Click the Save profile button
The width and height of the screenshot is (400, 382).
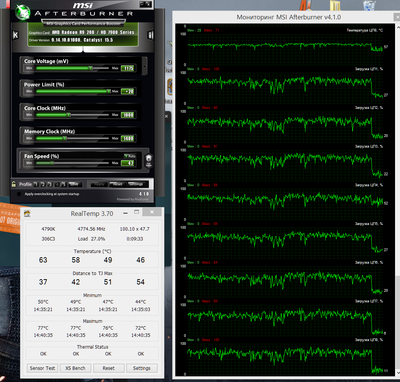click(x=75, y=184)
